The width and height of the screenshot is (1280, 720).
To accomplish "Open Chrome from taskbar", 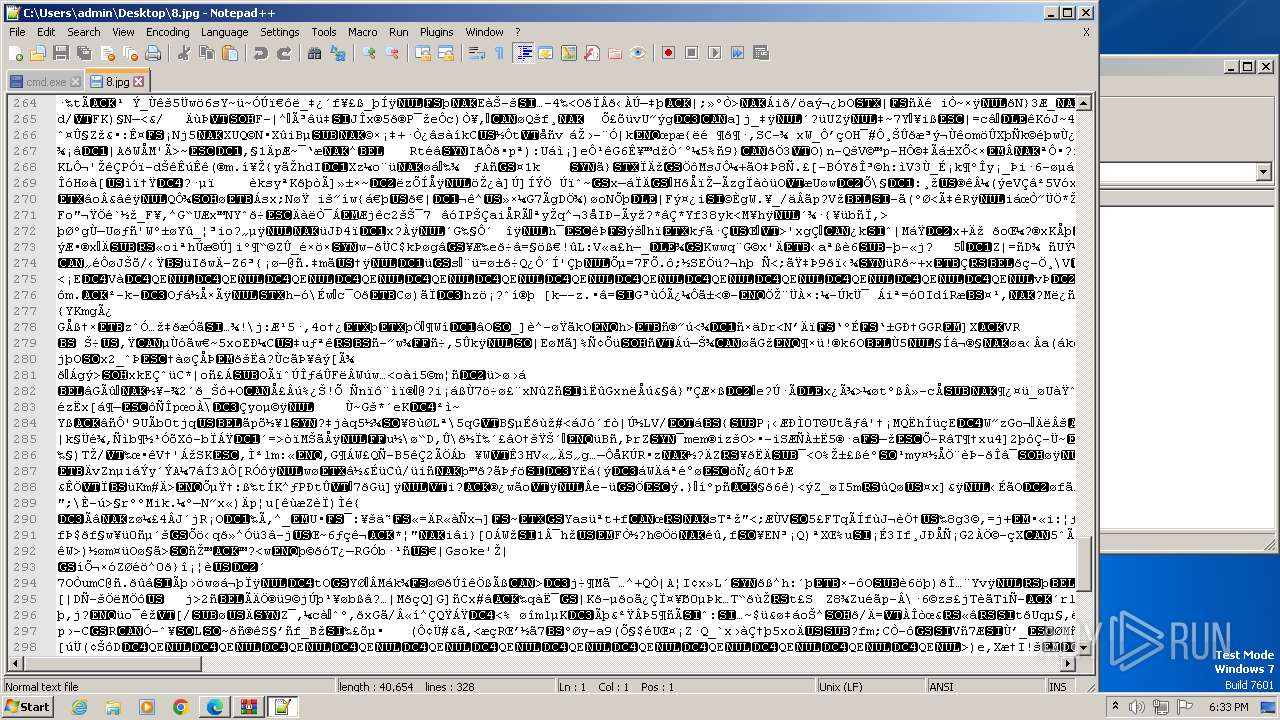I will [181, 707].
